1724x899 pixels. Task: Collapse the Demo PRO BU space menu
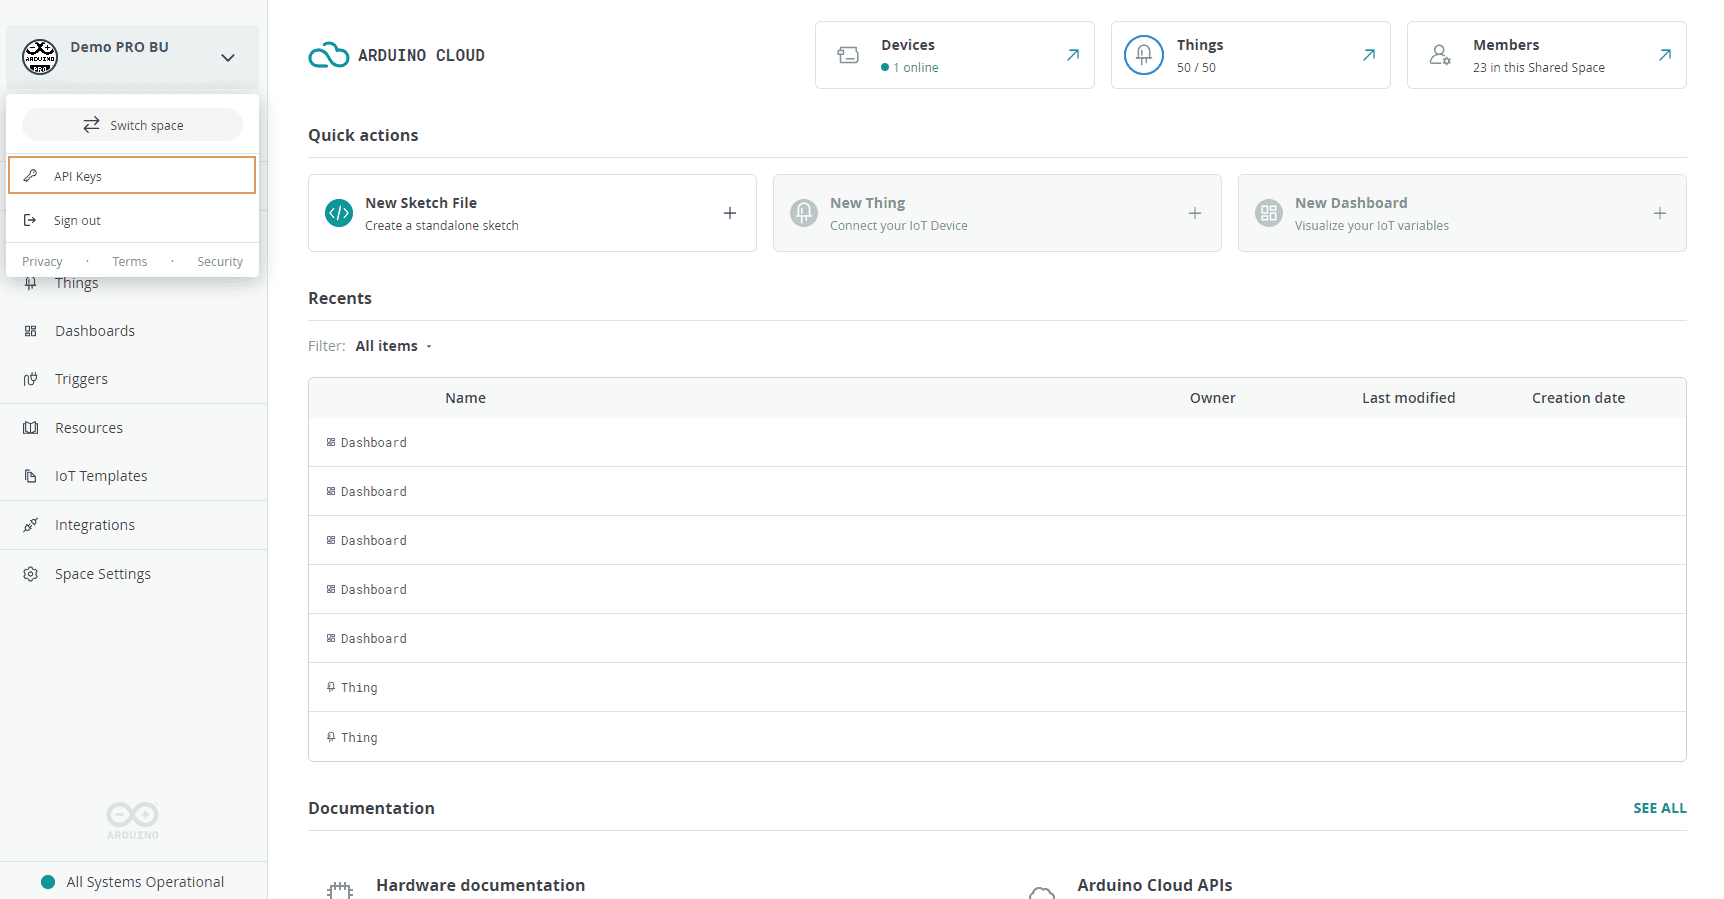[227, 58]
